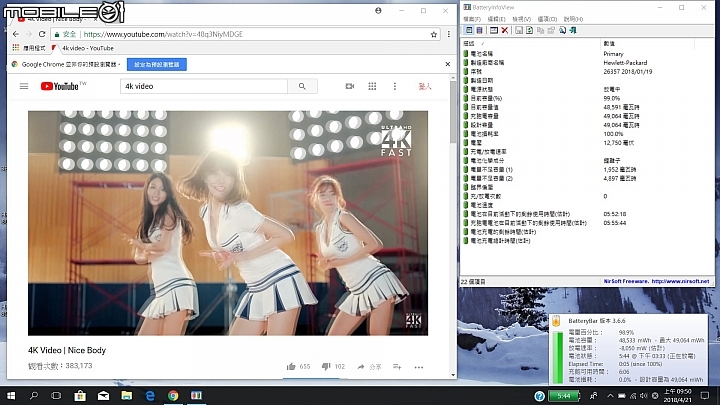Dismiss the default browser infobar

[x=448, y=64]
